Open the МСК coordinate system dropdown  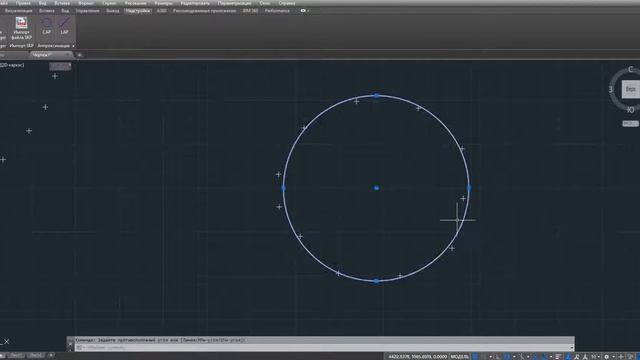(630, 123)
